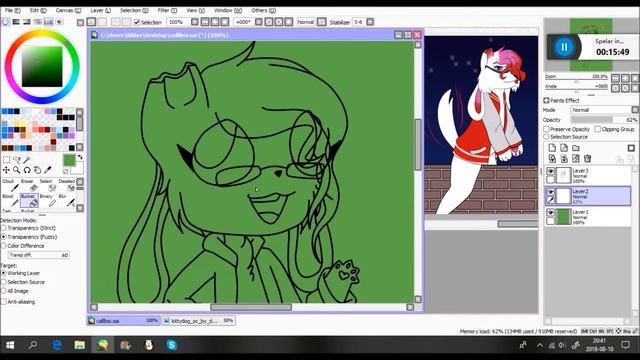The image size is (640, 360).
Task: Open the Filter menu
Action: (167, 10)
